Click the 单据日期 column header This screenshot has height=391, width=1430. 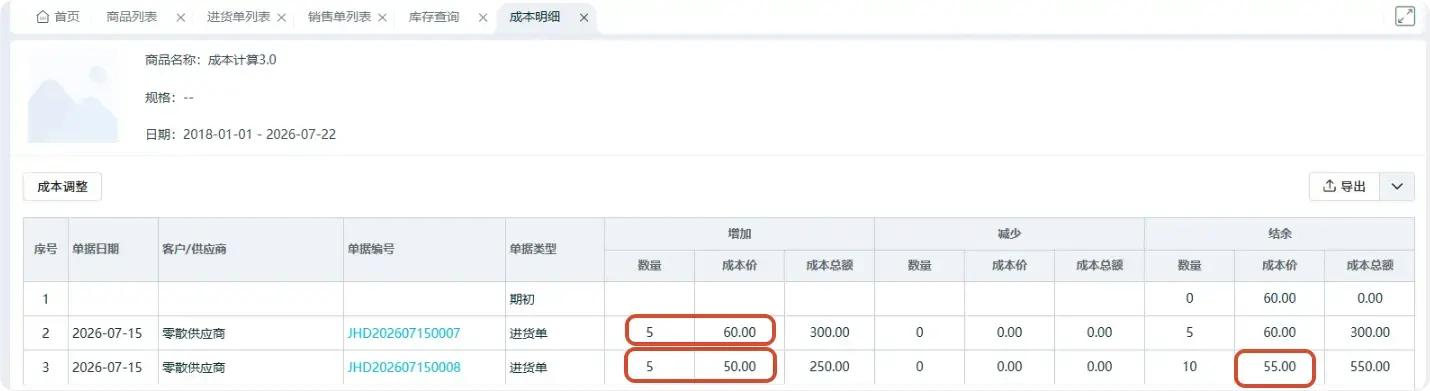coord(95,249)
